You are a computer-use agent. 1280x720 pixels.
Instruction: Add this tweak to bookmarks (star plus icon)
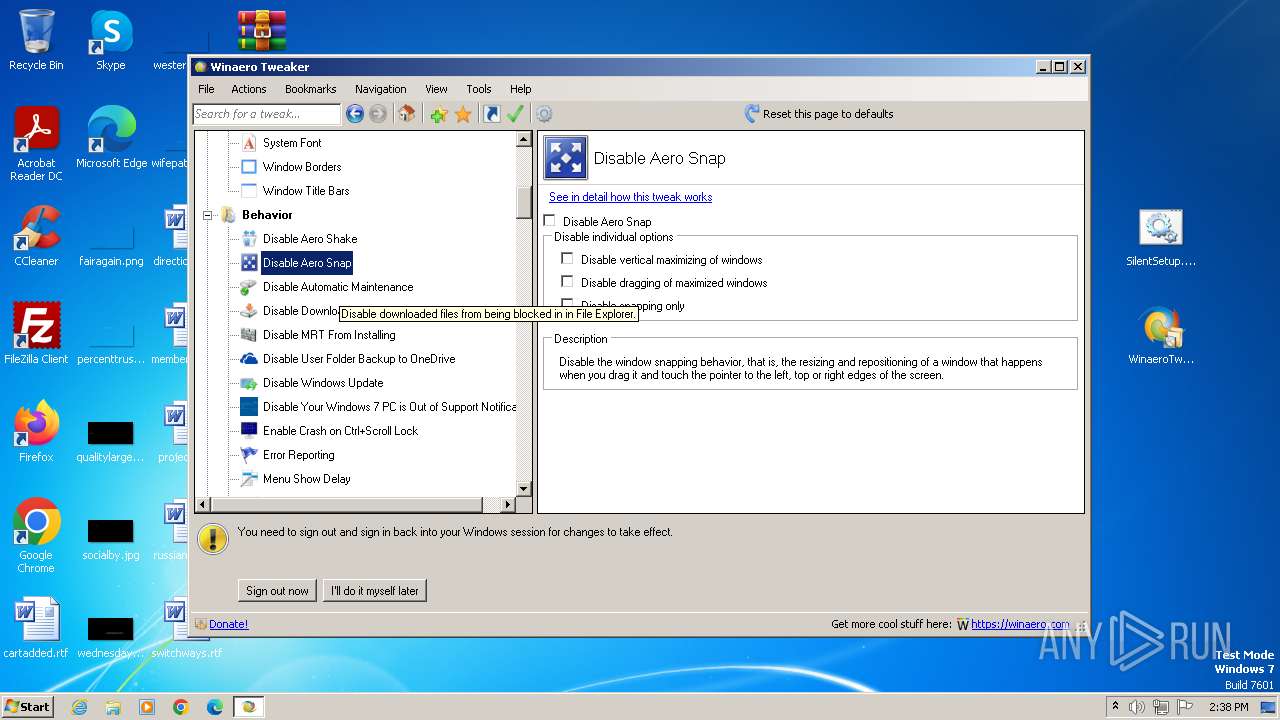coord(438,114)
